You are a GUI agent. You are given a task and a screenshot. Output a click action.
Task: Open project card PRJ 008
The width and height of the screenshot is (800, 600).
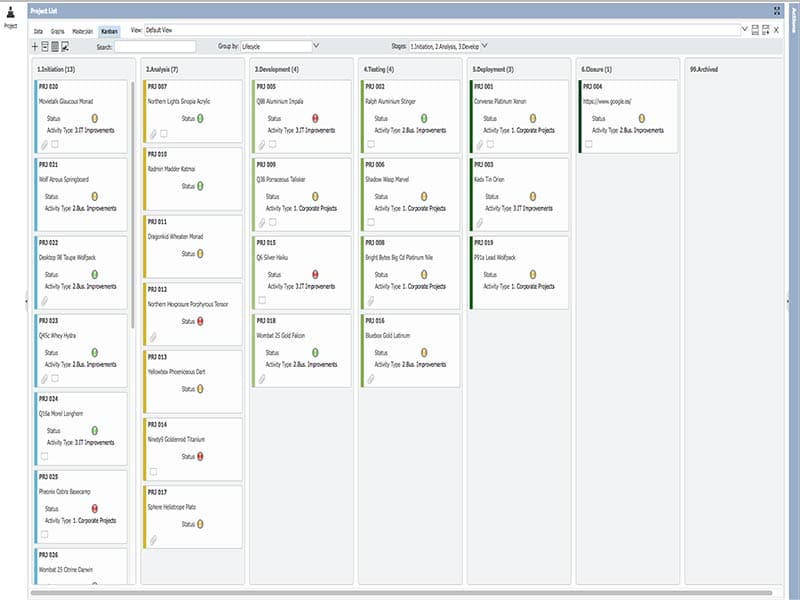pyautogui.click(x=410, y=273)
